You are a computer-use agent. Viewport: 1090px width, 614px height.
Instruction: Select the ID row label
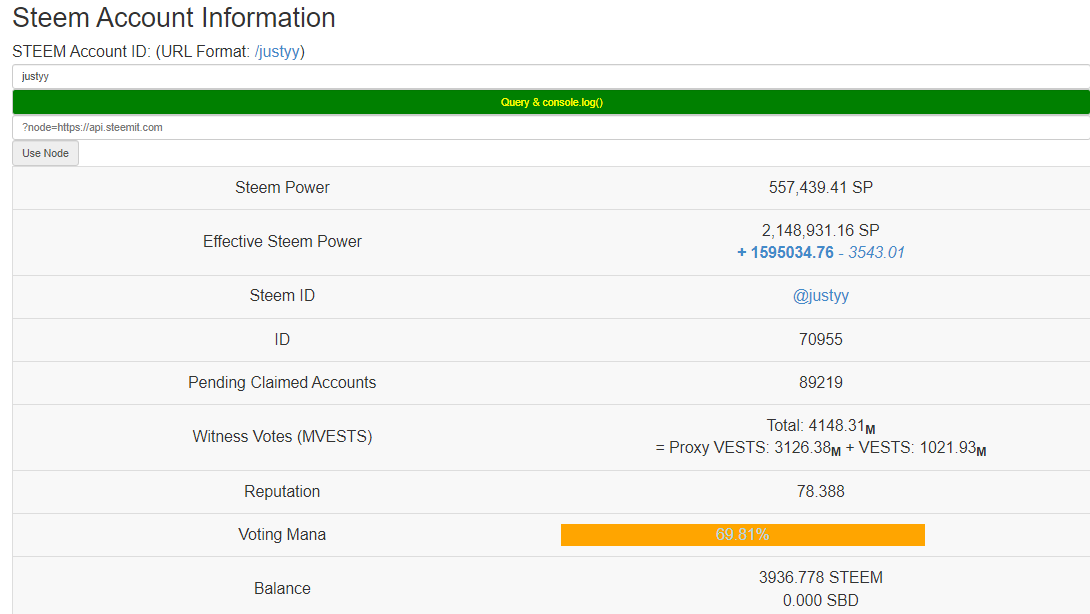pyautogui.click(x=282, y=339)
